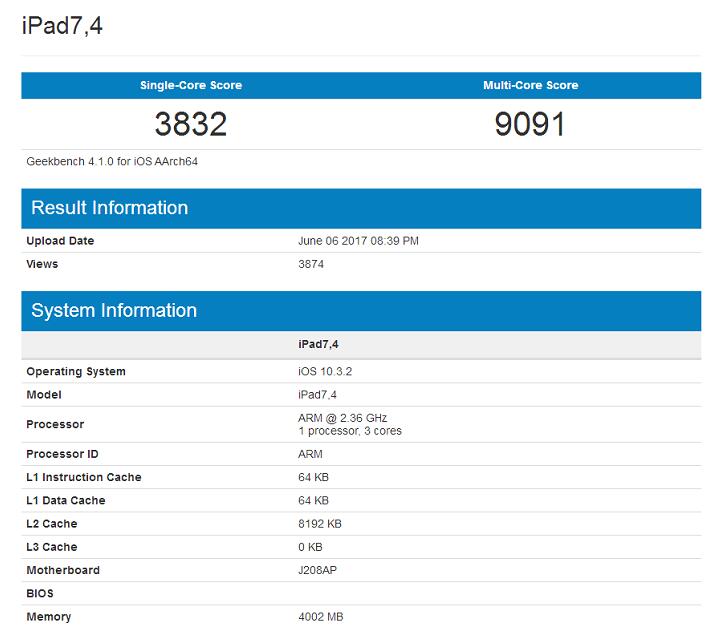This screenshot has height=632, width=722.
Task: Click the iPad7,4 page title
Action: pyautogui.click(x=62, y=25)
